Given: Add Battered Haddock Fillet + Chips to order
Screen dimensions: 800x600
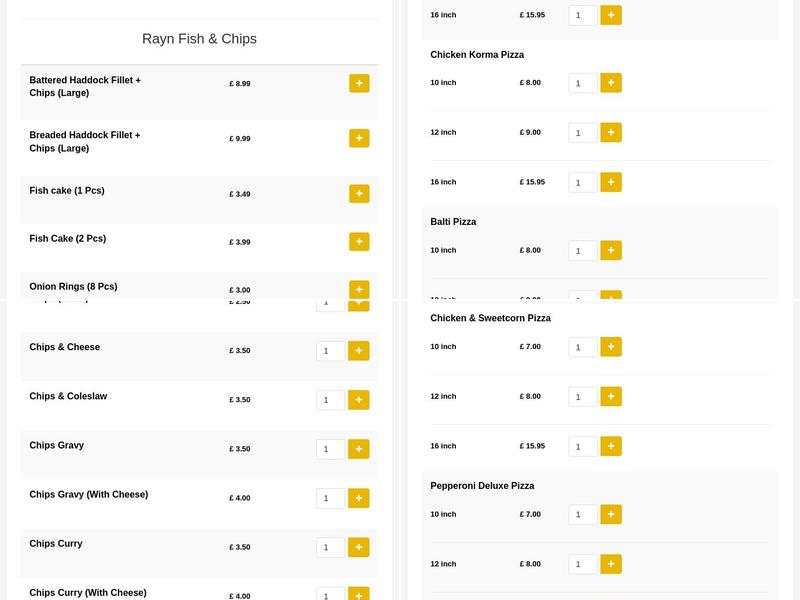Looking at the screenshot, I should pos(359,84).
